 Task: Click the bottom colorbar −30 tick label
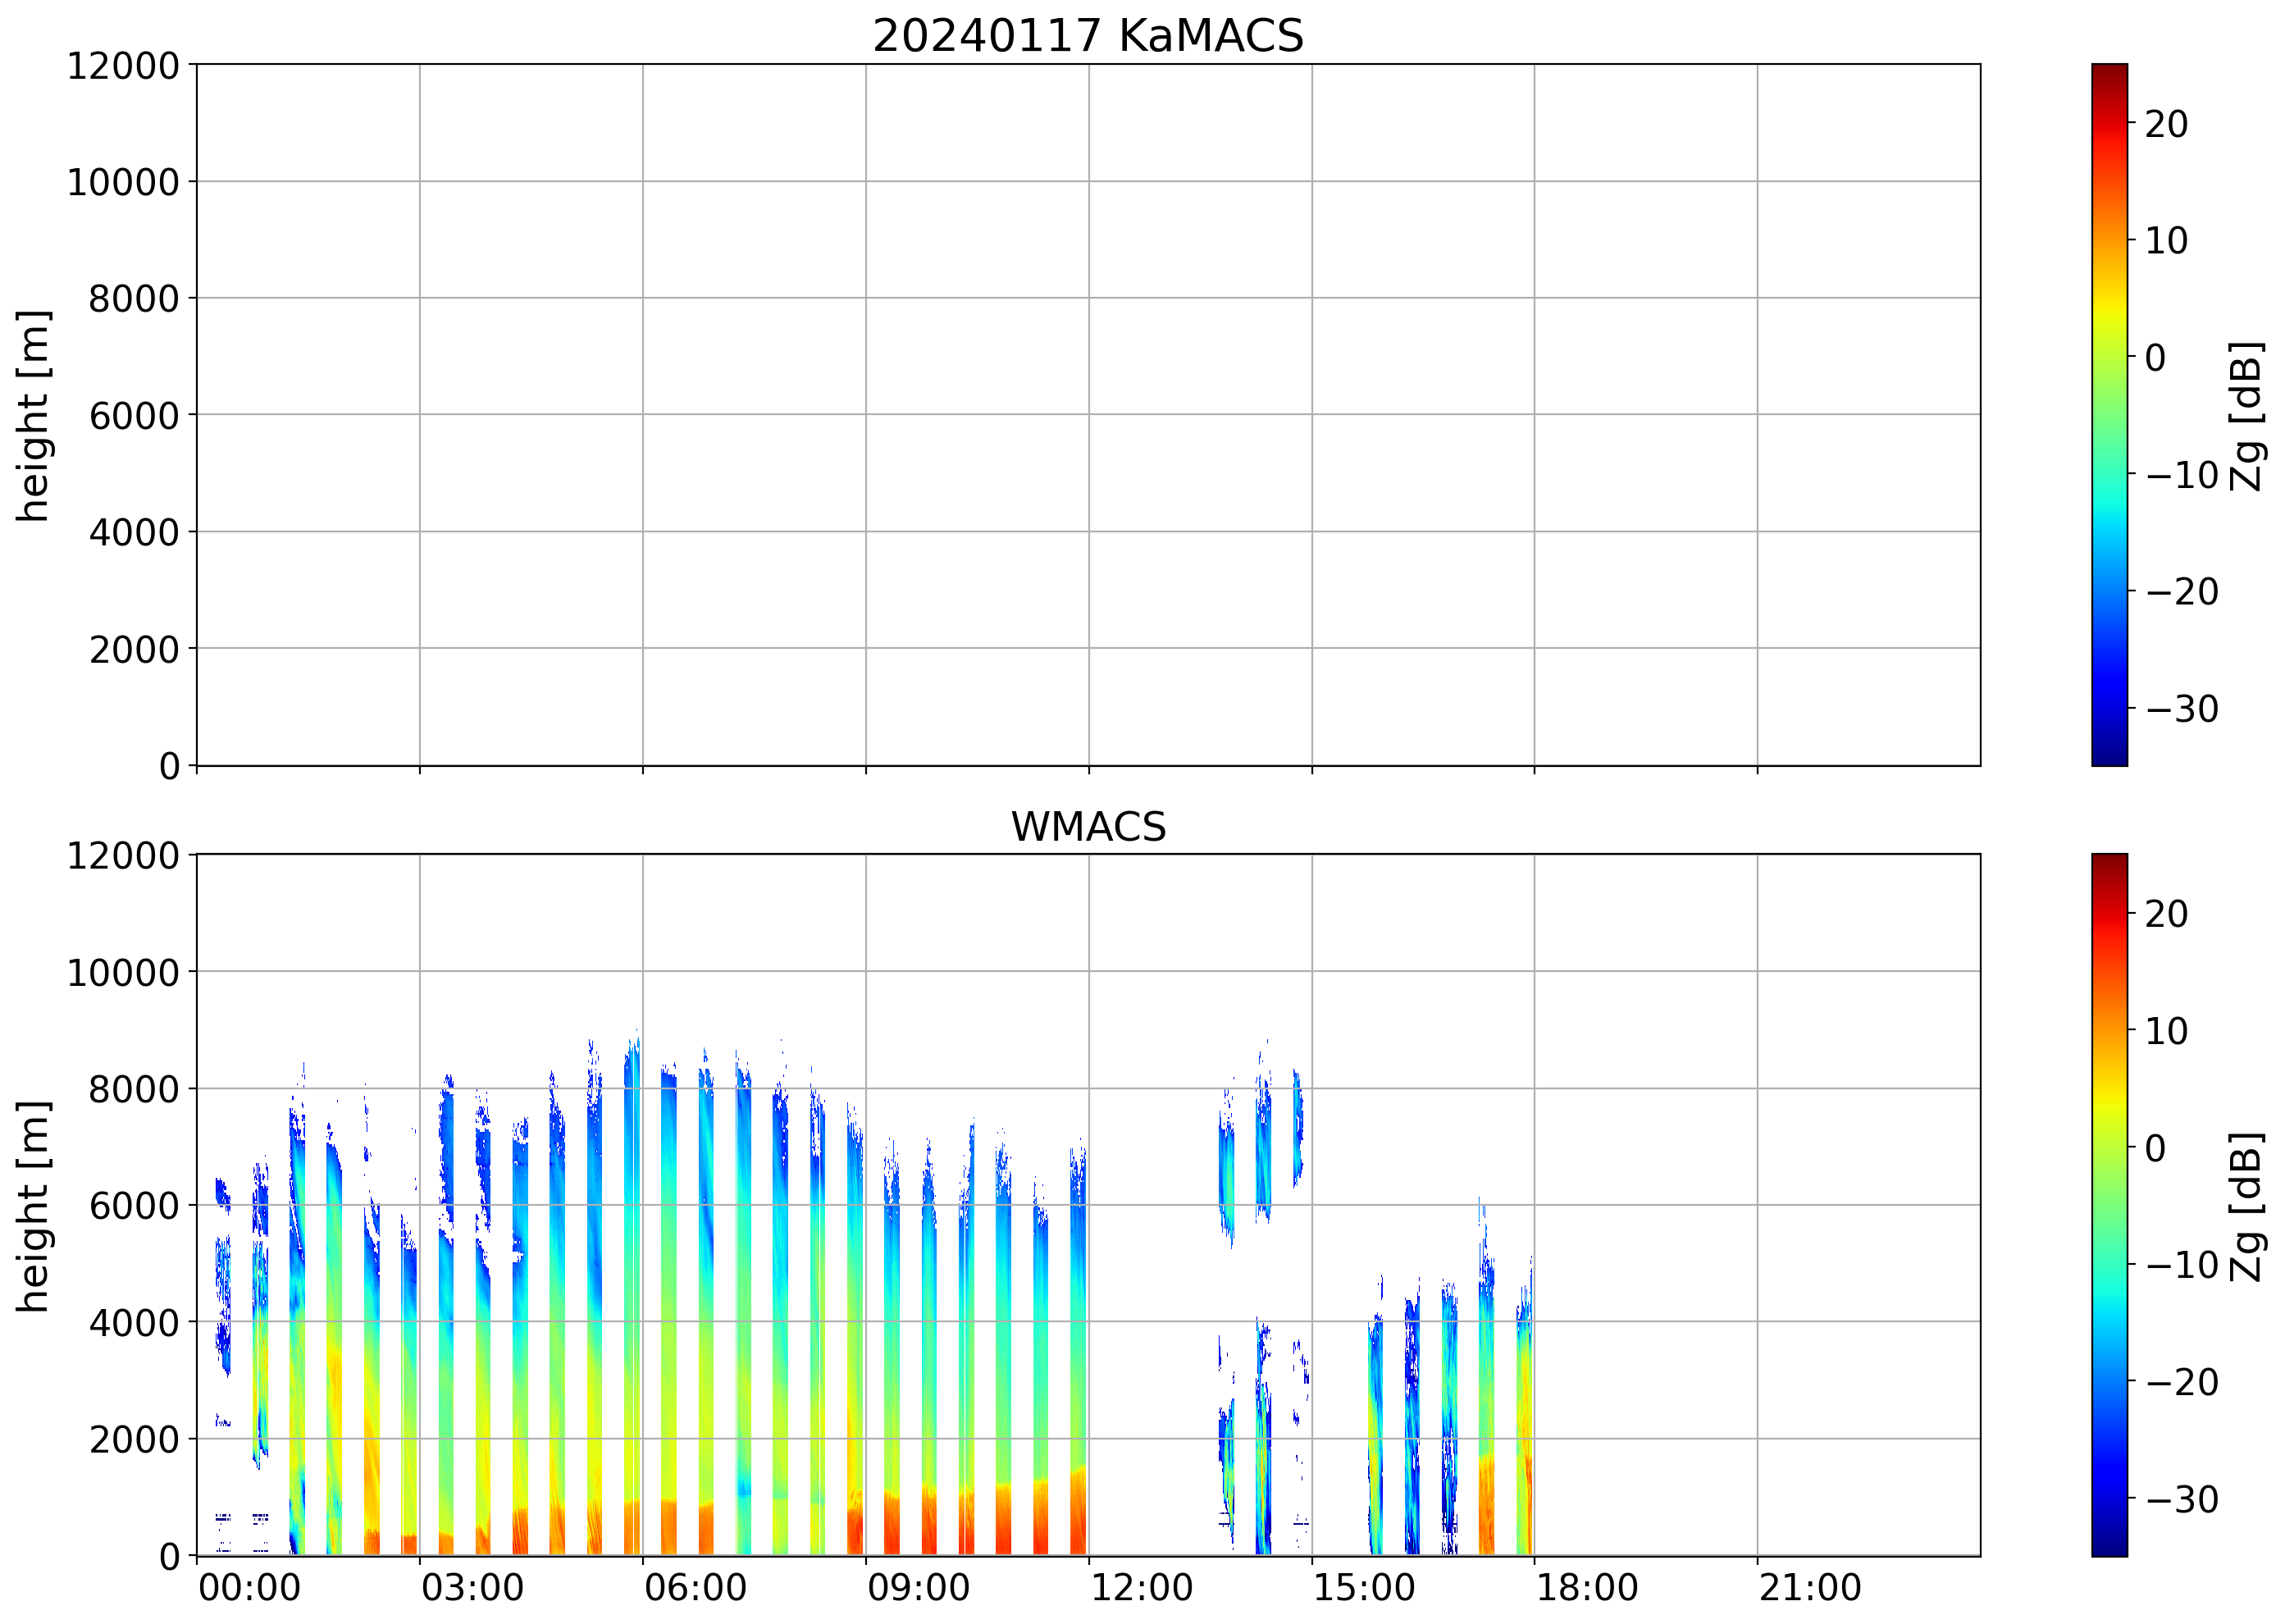click(x=2182, y=1500)
